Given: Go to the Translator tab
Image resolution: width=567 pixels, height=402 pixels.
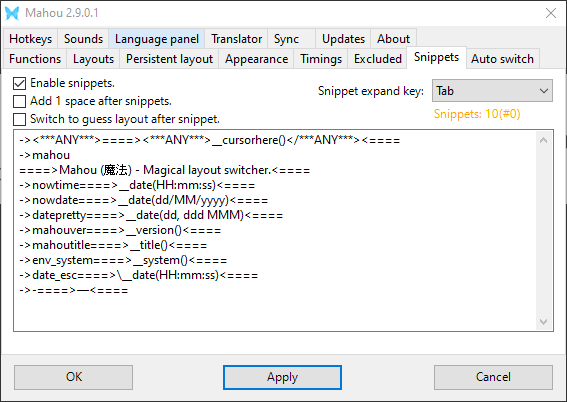Looking at the screenshot, I should pos(236,39).
